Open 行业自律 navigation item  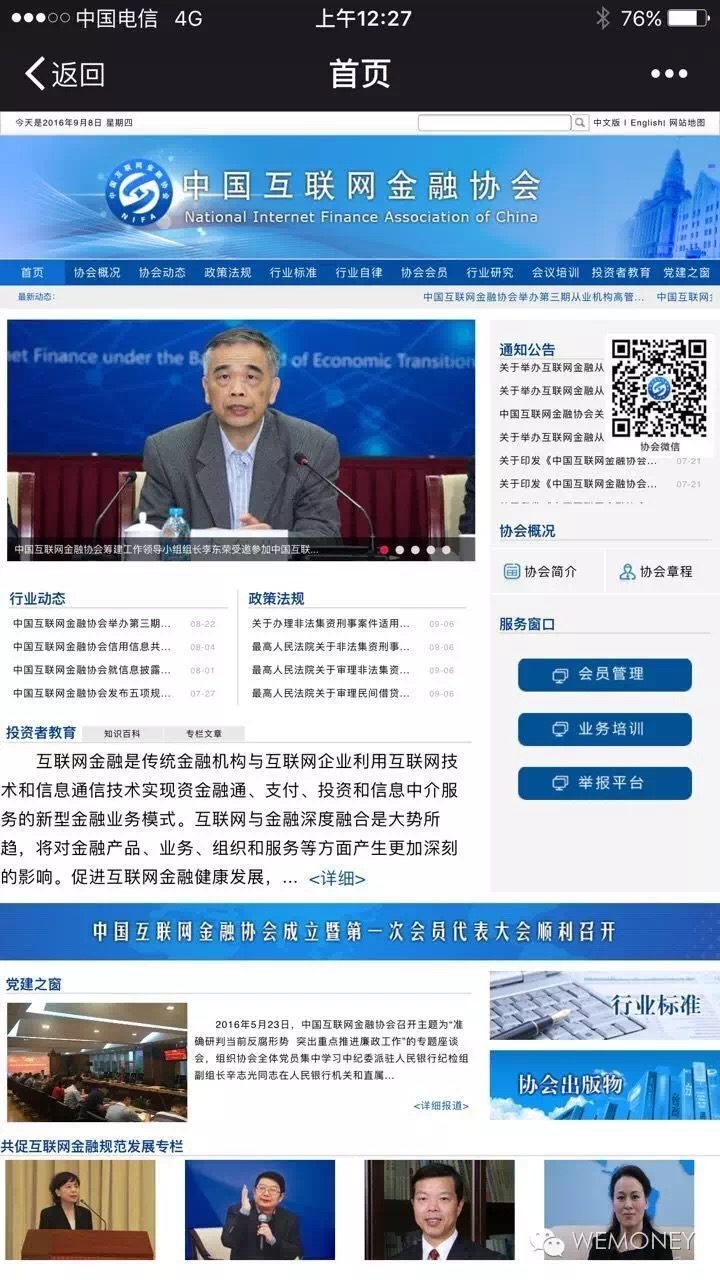tap(359, 273)
